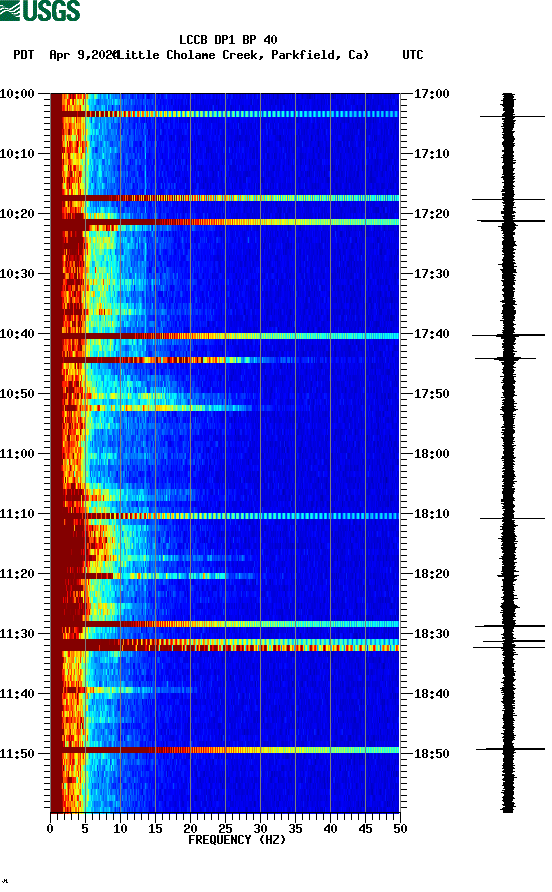This screenshot has height=892, width=552.
Task: Click the 17:30 UTC time label
Action: click(431, 274)
